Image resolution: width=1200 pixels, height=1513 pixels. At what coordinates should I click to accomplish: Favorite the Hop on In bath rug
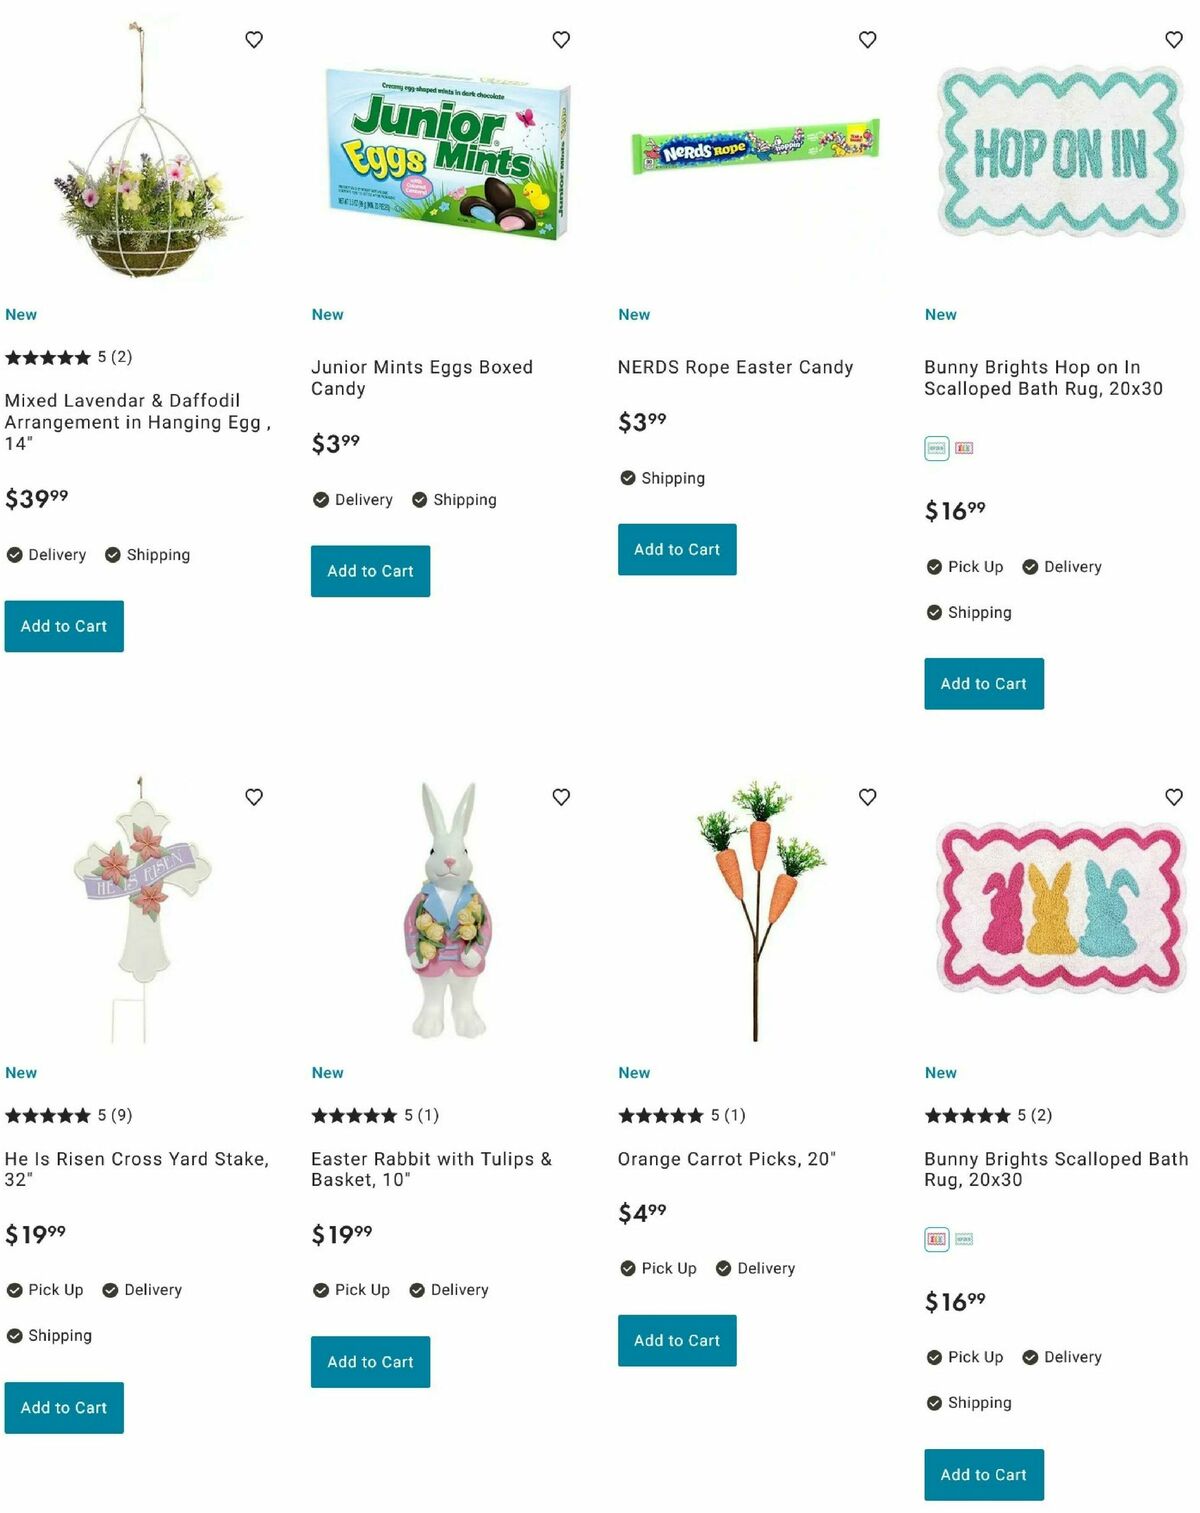pos(1174,40)
